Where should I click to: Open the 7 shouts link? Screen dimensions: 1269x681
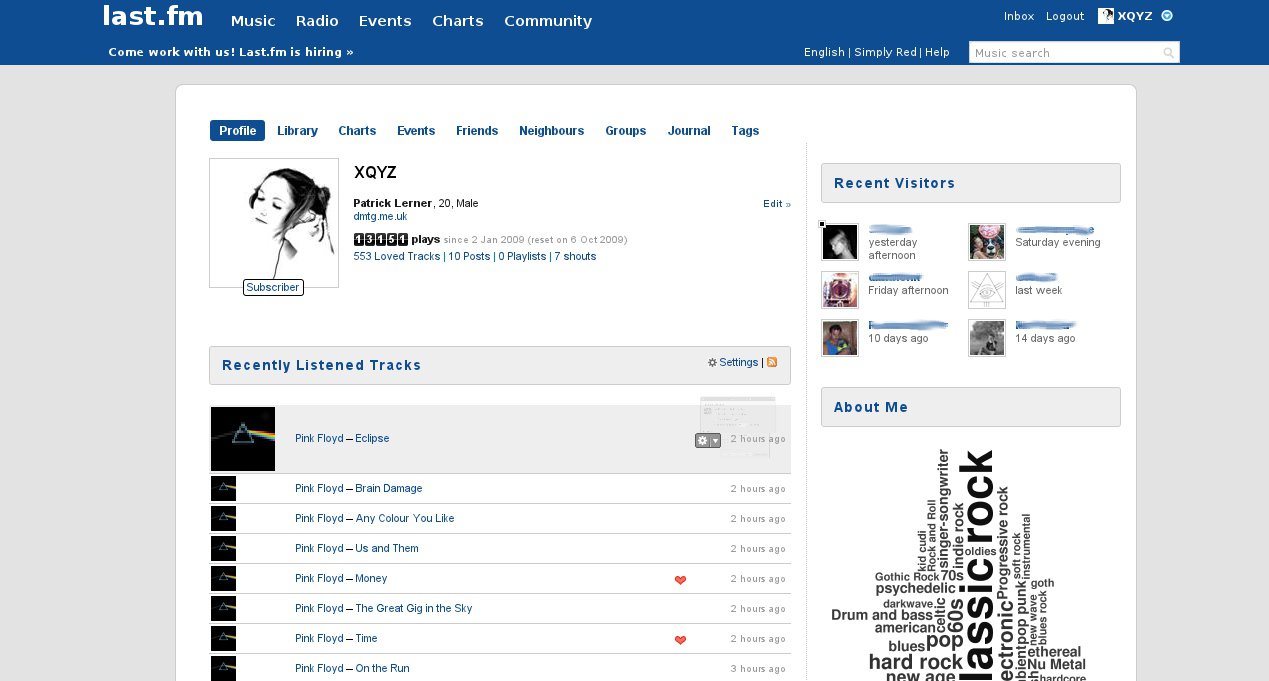575,257
